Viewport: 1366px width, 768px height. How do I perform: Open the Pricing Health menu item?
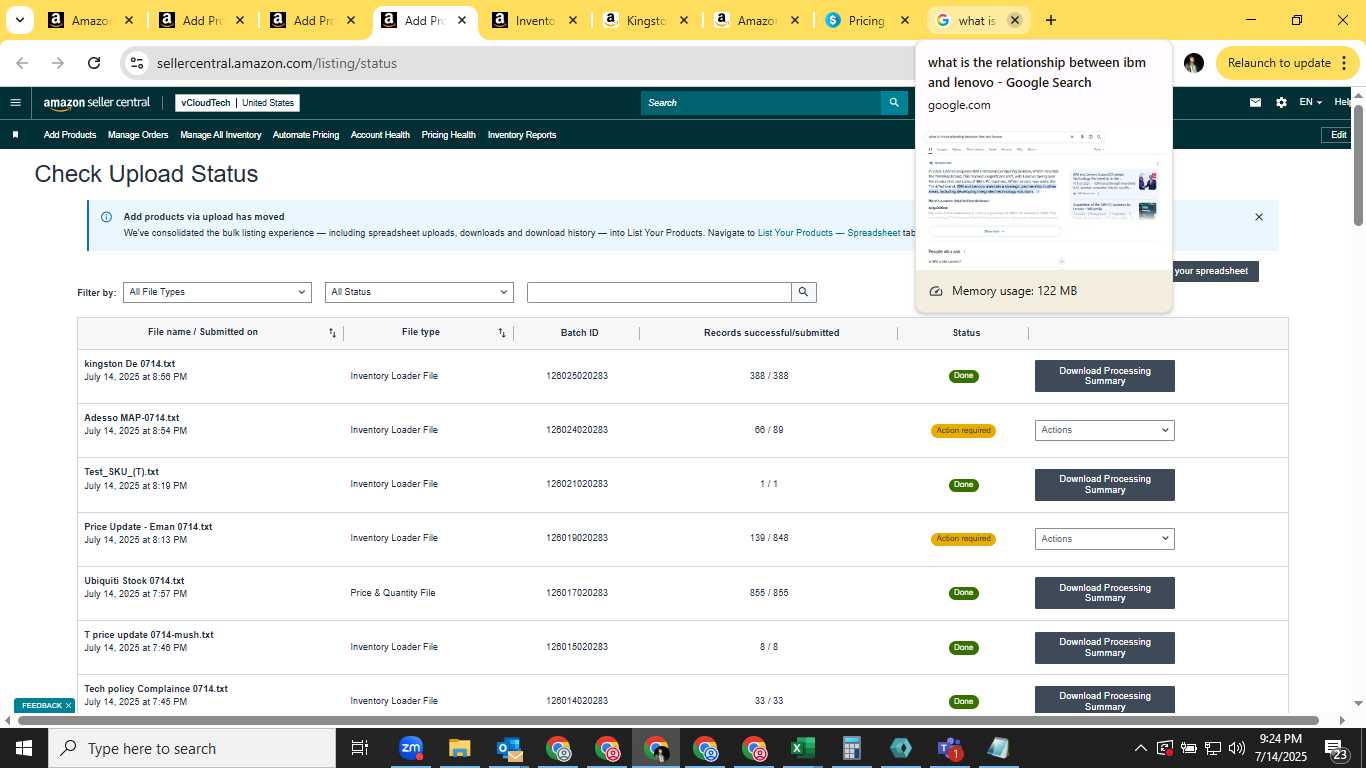coord(448,135)
